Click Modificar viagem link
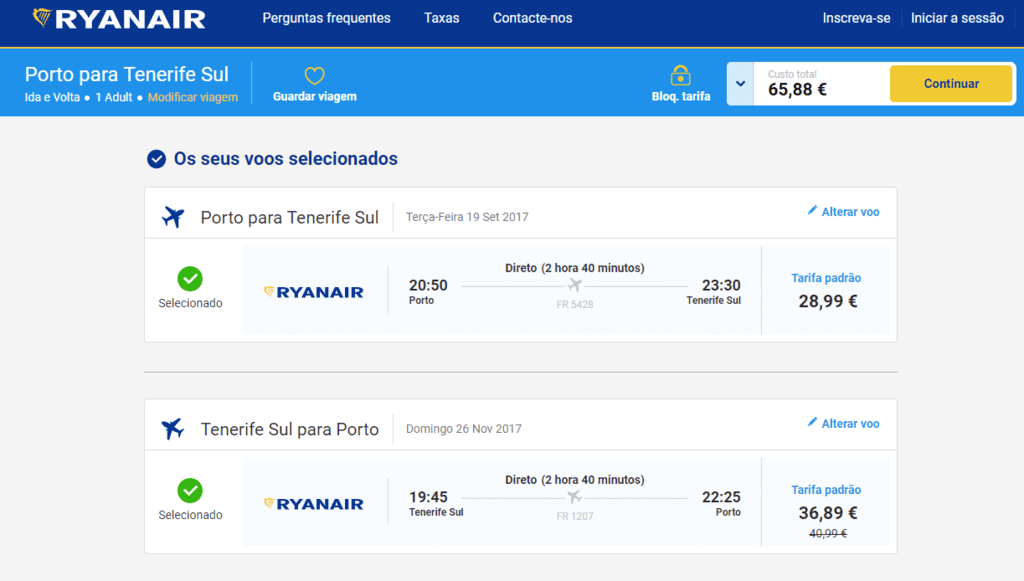Image resolution: width=1024 pixels, height=581 pixels. (193, 97)
